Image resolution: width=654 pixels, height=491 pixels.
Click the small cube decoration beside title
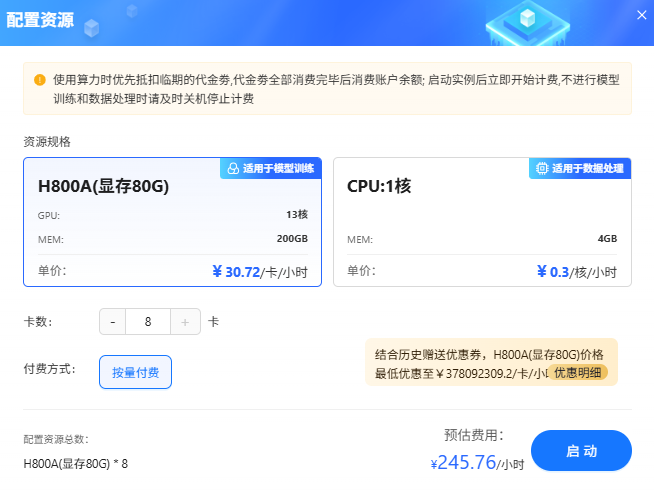91,28
